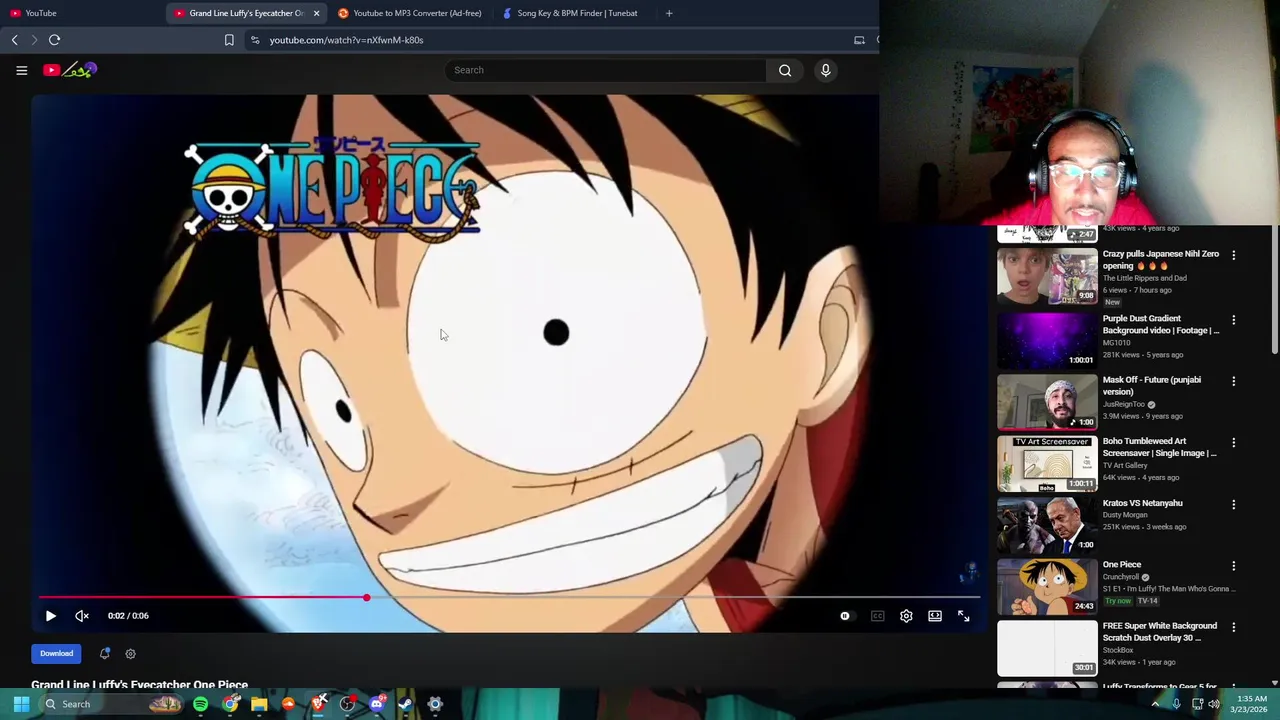The image size is (1280, 720).
Task: Open the Kratos VS Netanyahu thumbnail
Action: (x=1047, y=525)
